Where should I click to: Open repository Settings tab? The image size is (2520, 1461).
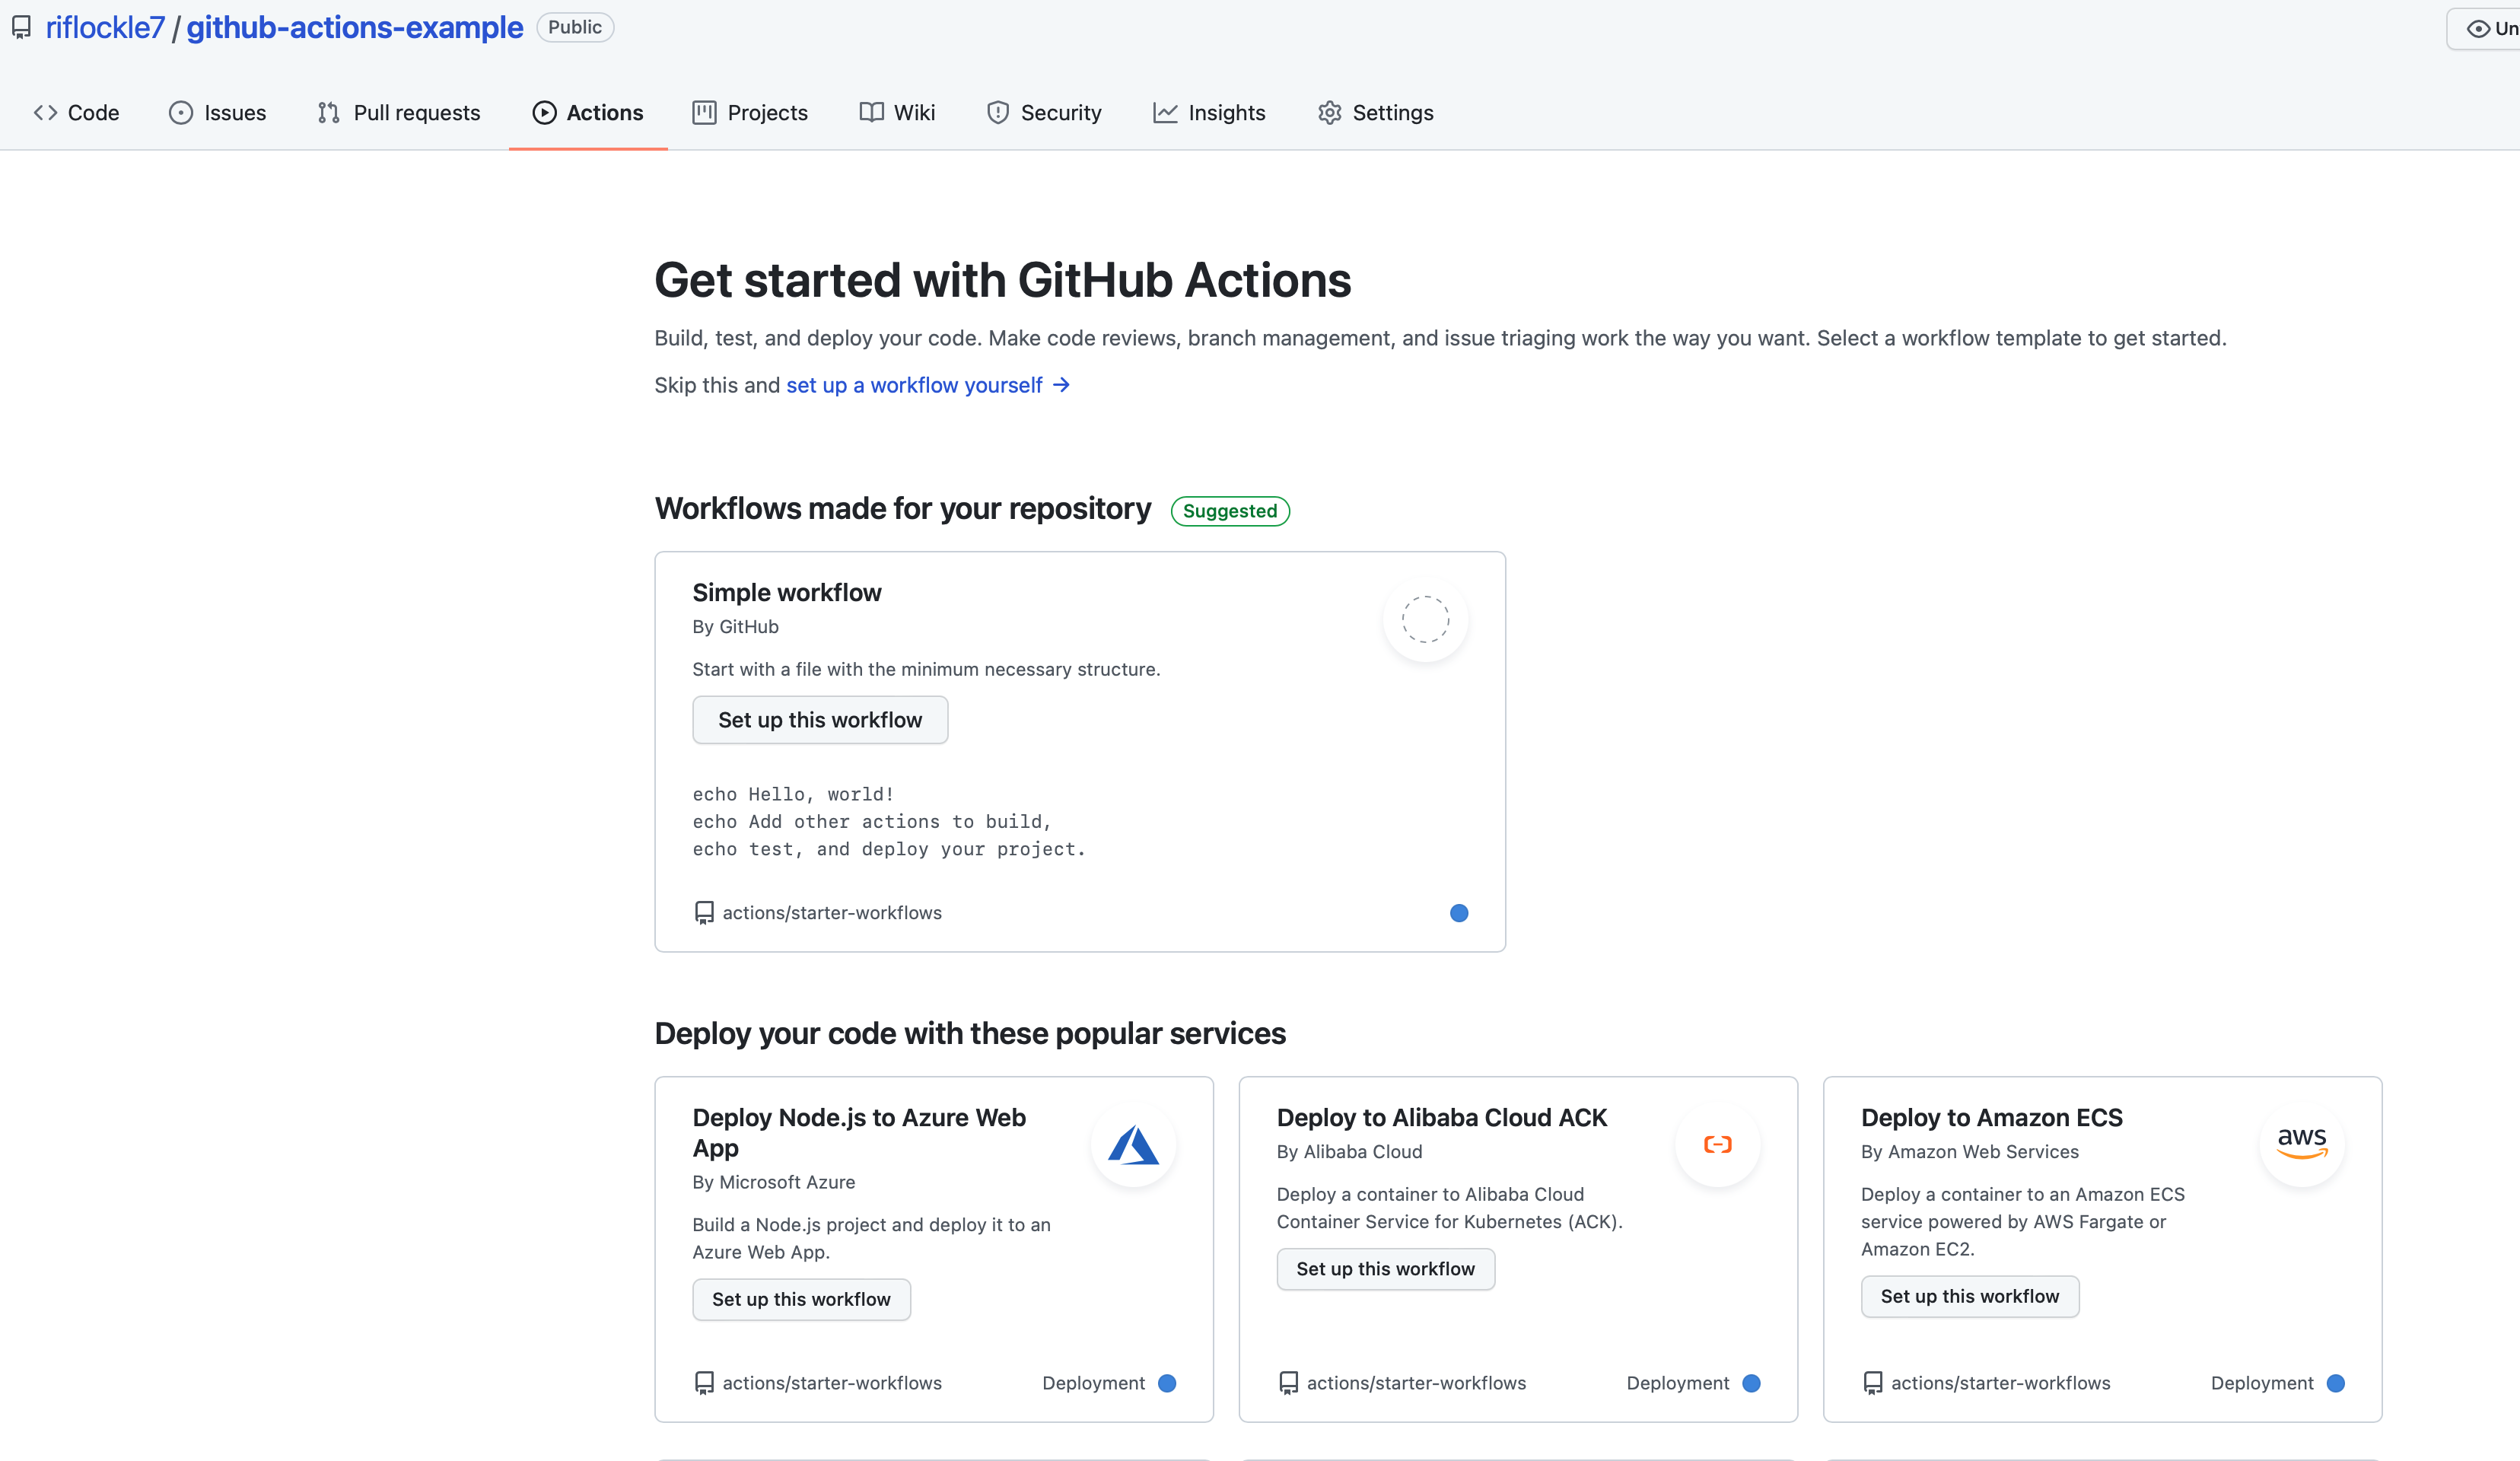coord(1375,113)
